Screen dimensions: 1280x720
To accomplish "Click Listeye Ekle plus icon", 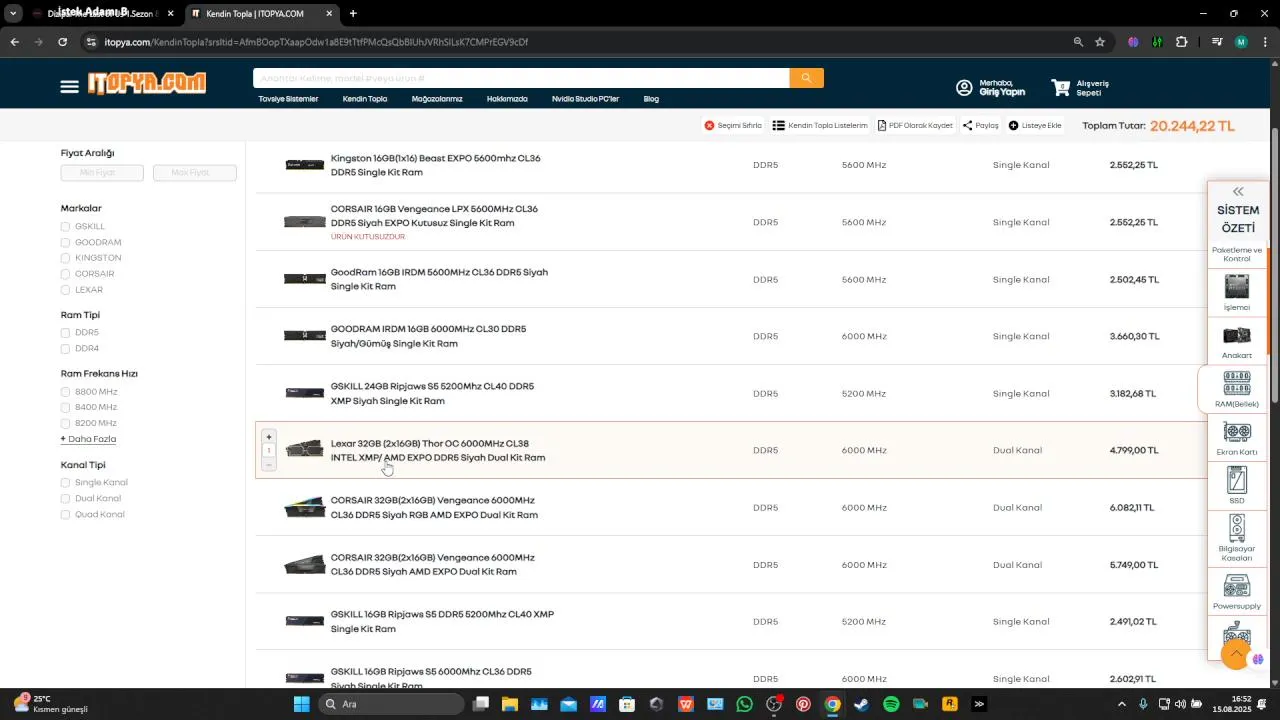I will [x=1013, y=126].
